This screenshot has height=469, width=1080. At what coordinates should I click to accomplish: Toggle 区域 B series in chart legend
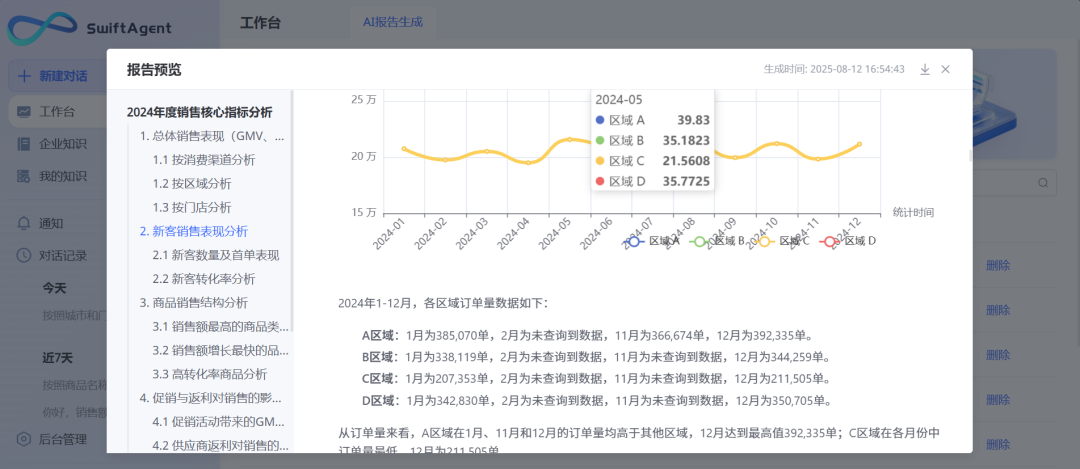[x=716, y=241]
